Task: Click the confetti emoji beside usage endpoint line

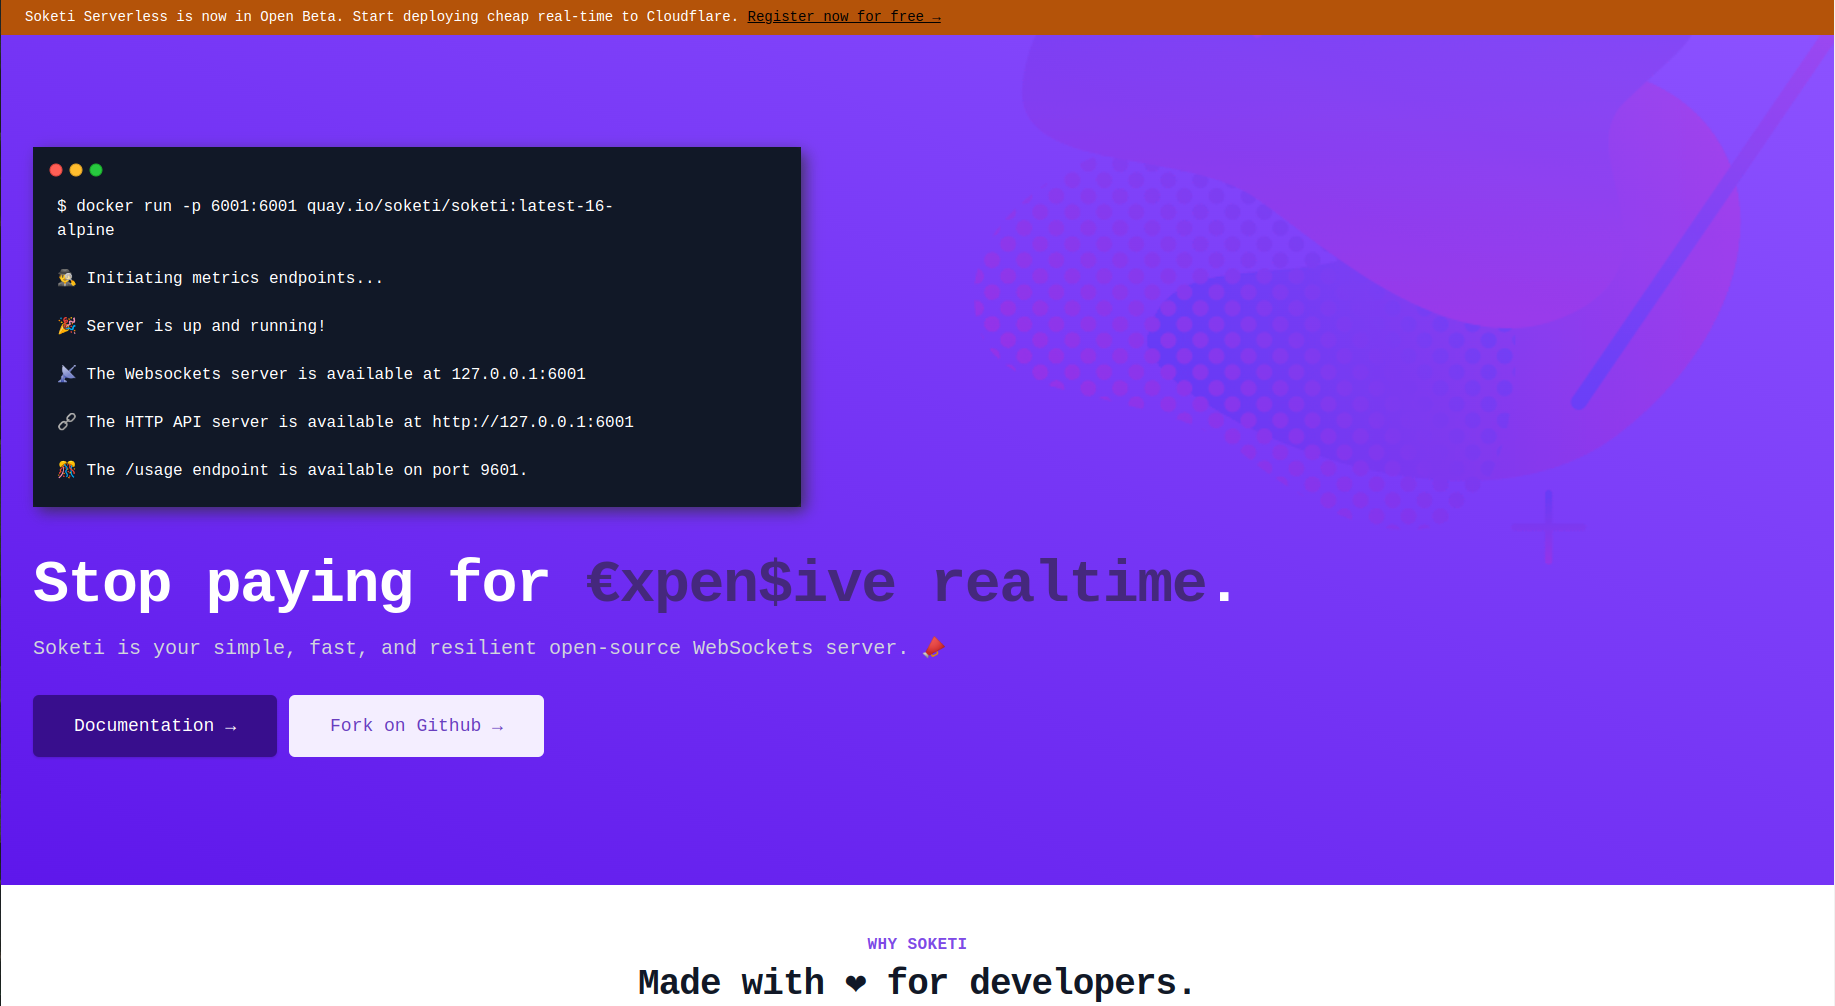Action: 67,470
